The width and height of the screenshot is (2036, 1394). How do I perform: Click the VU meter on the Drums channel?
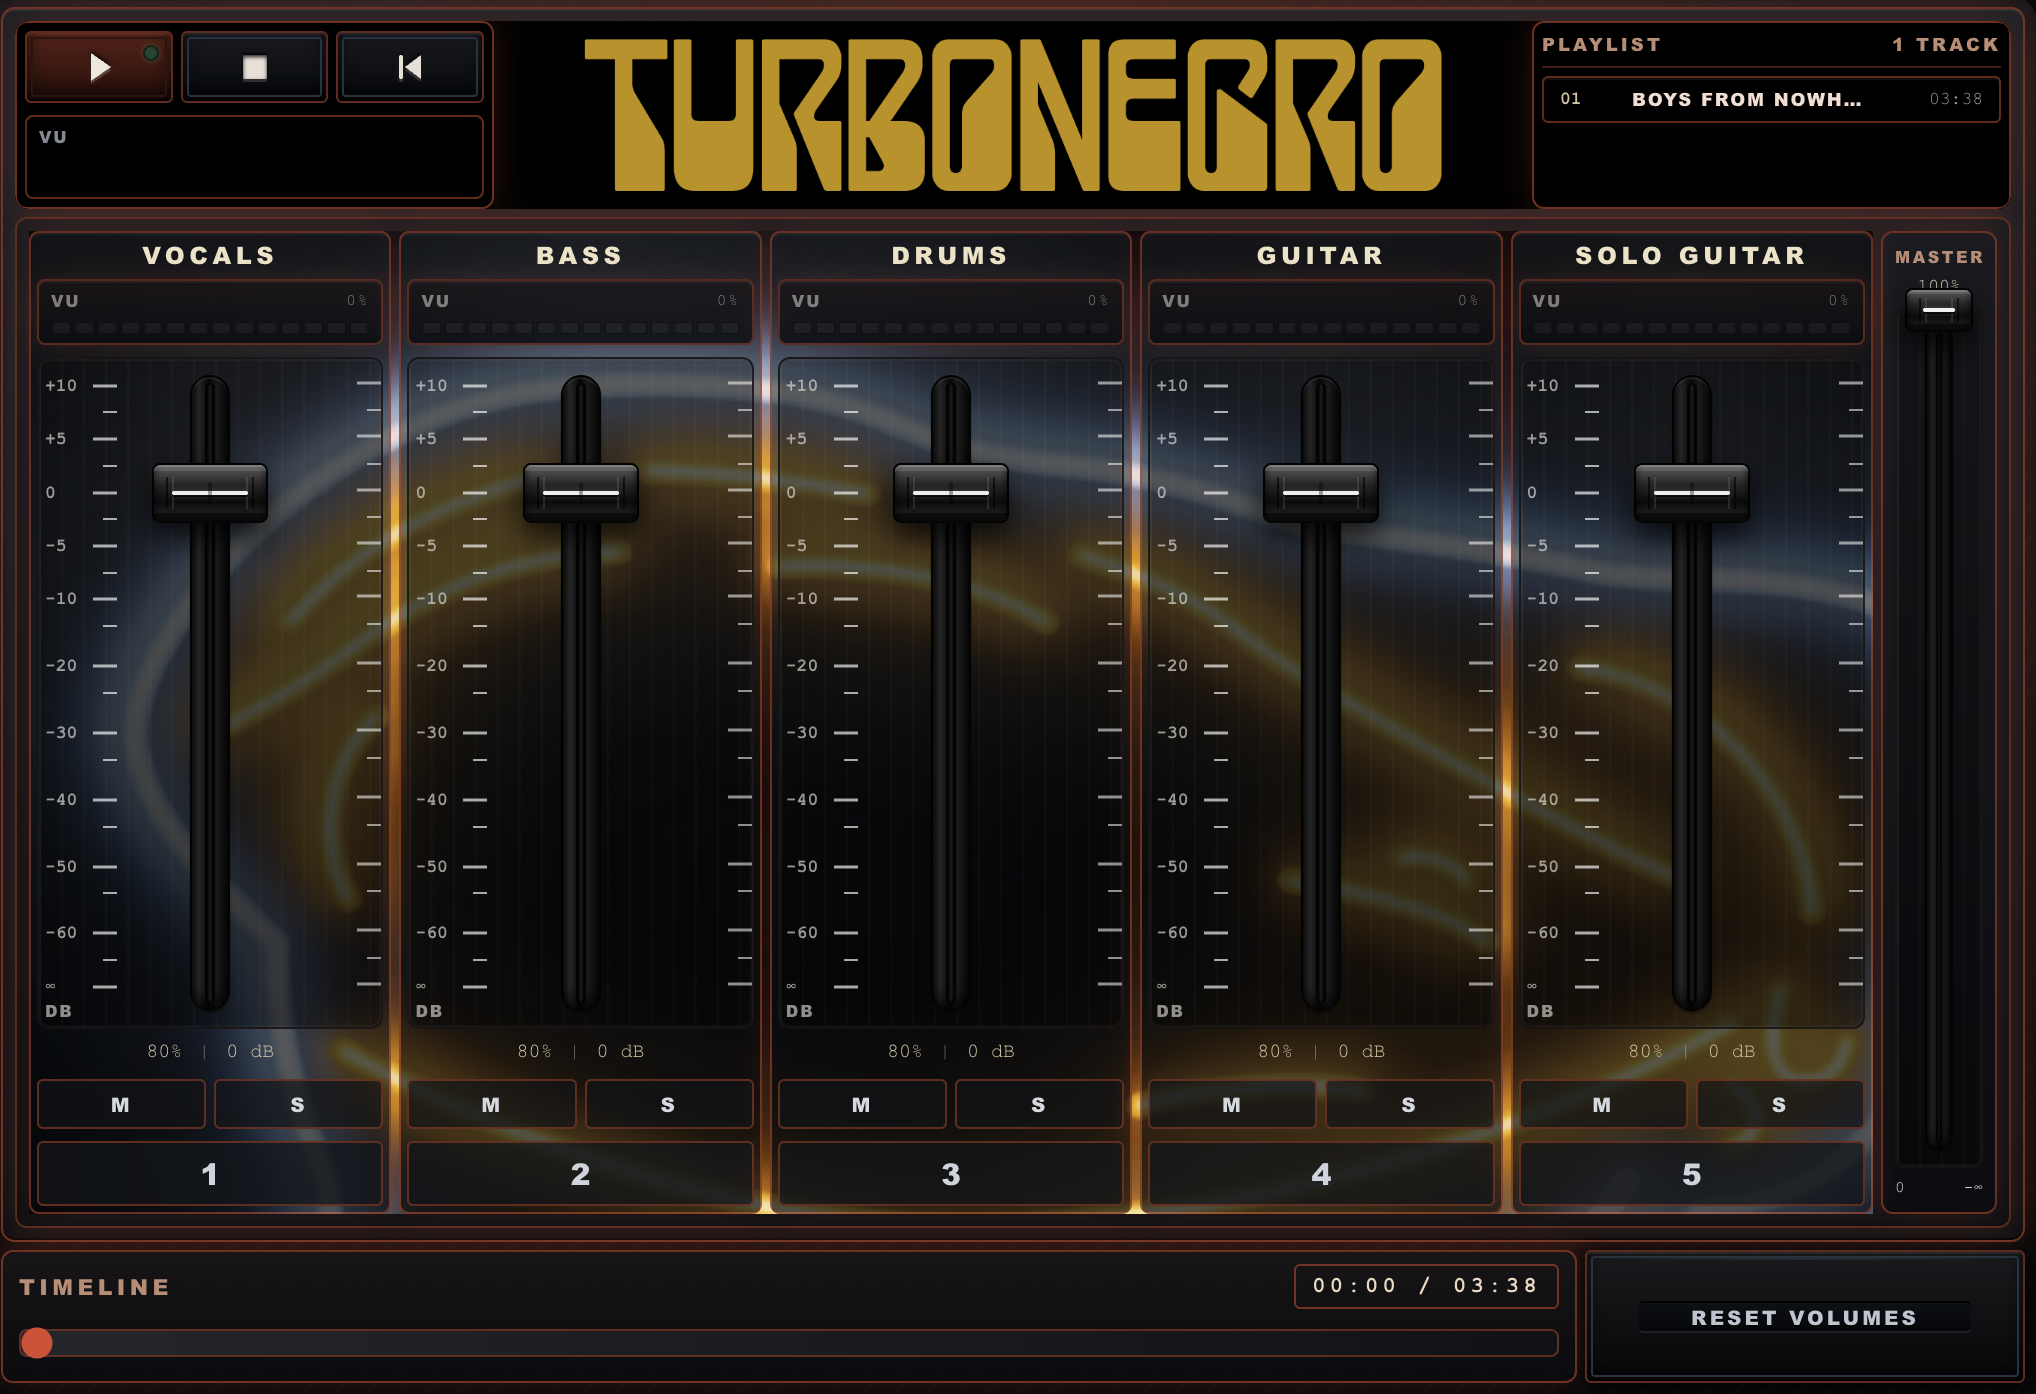tap(950, 311)
